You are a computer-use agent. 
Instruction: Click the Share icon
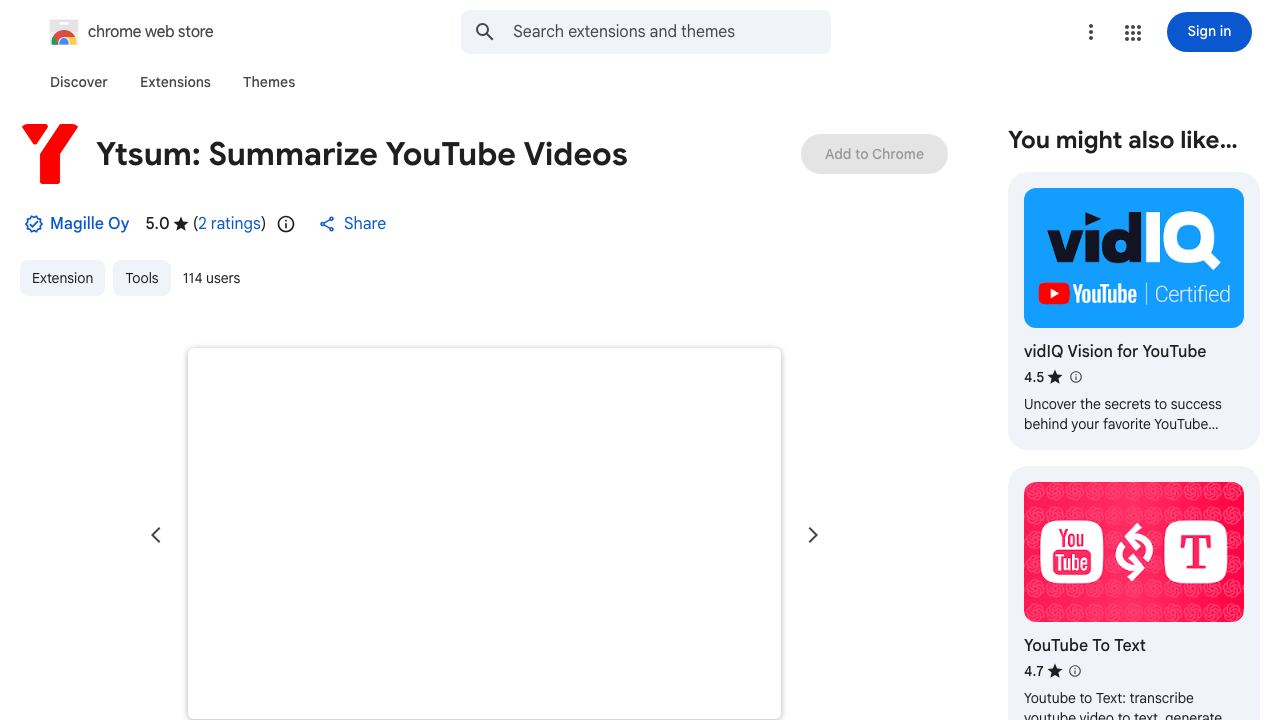327,224
